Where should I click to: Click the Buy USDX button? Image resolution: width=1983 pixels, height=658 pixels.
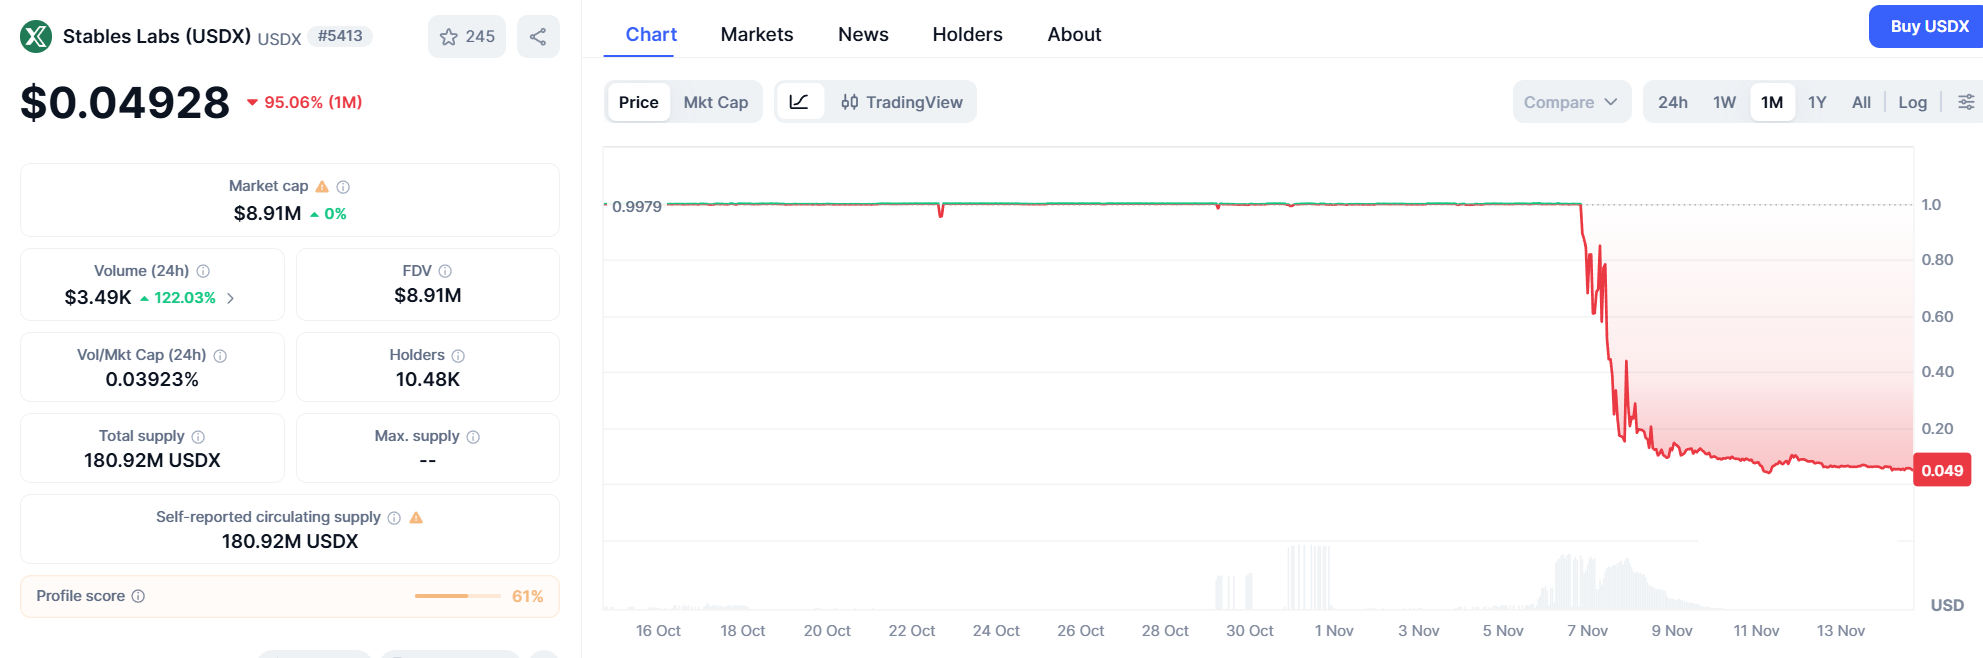coord(1928,27)
